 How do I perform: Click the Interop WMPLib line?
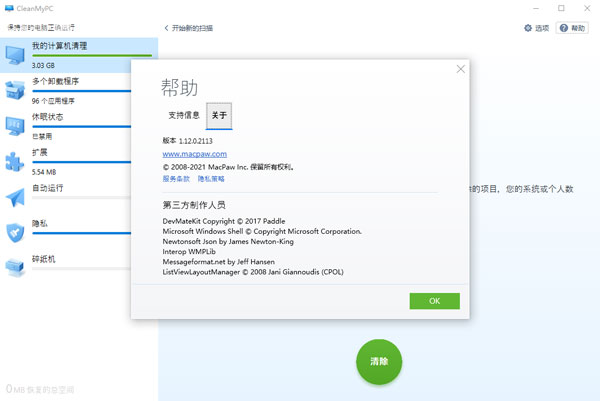point(189,252)
